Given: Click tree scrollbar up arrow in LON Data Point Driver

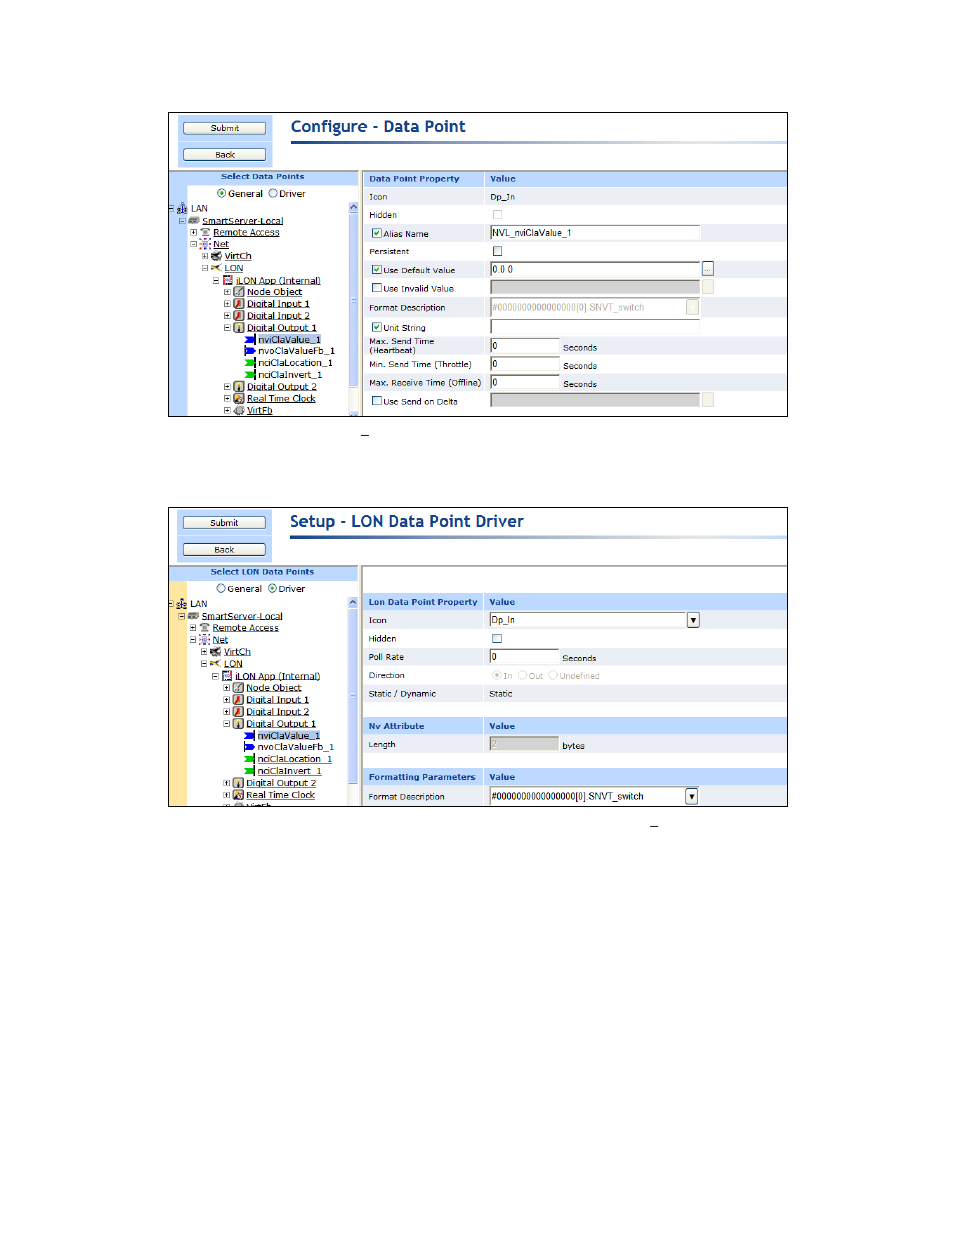Looking at the screenshot, I should click(x=353, y=603).
